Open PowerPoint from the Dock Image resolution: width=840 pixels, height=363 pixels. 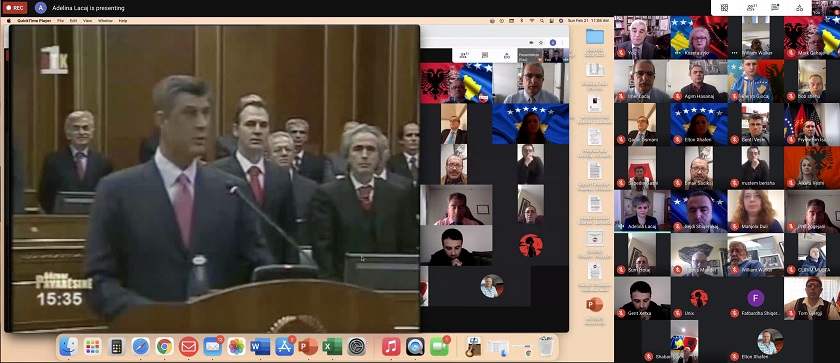[x=308, y=347]
